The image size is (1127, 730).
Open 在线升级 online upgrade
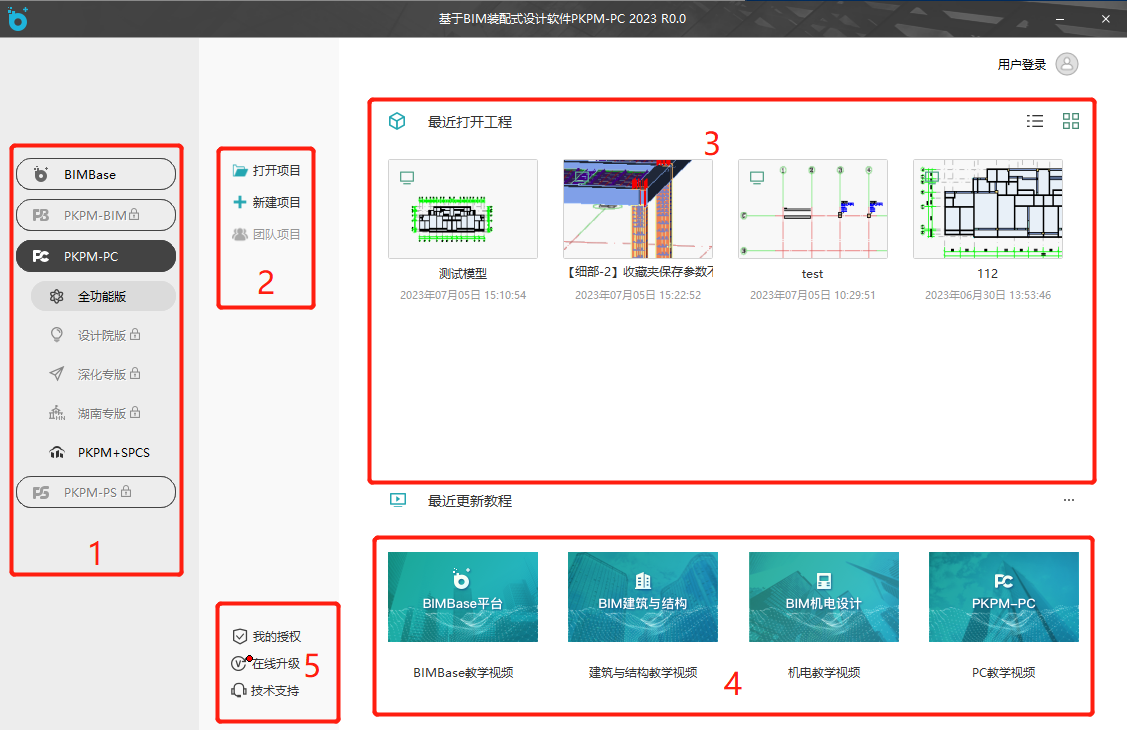(x=266, y=663)
